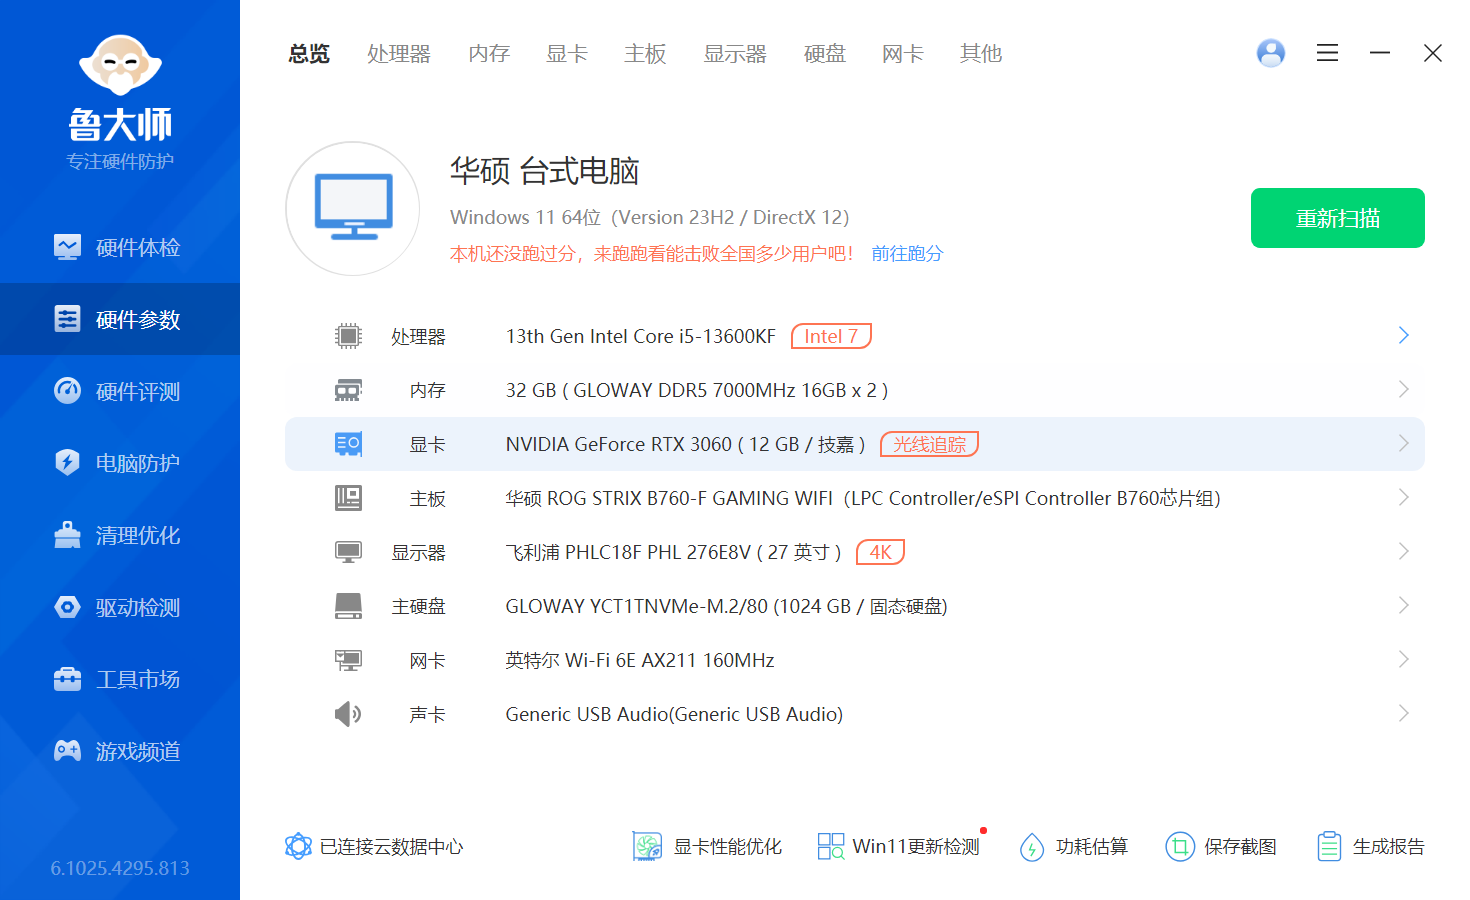Switch to the 显示器 top tab
Screen dimensions: 1470x900
735,54
